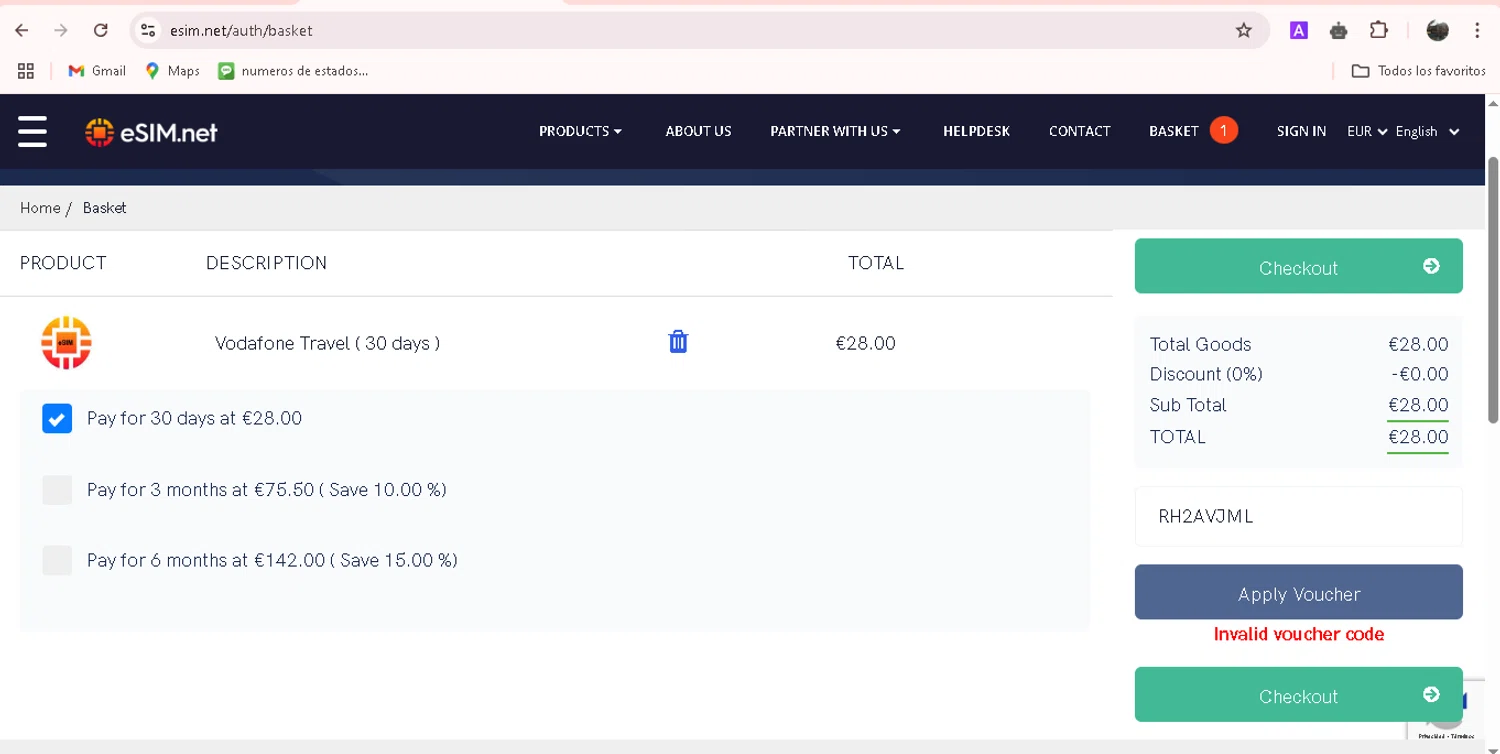
Task: Open numeros de estados bookmark
Action: [x=293, y=71]
